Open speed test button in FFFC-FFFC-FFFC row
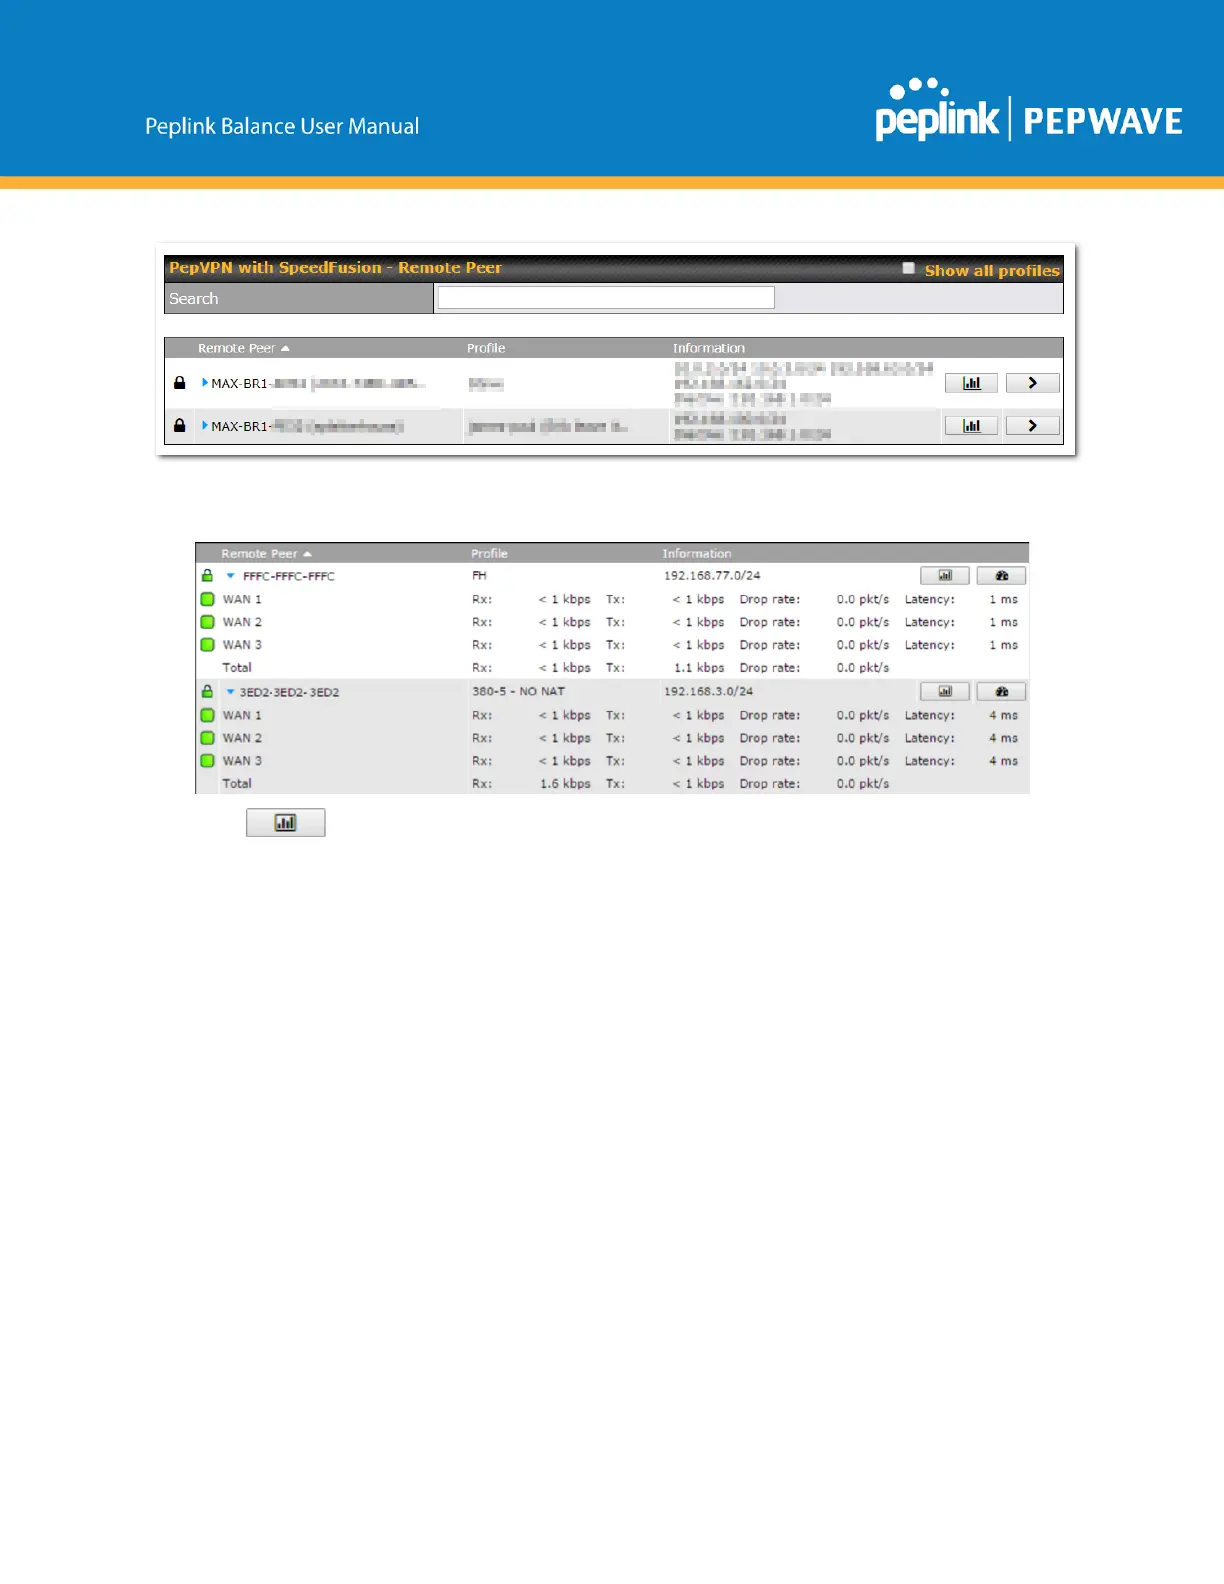 click(x=1001, y=576)
